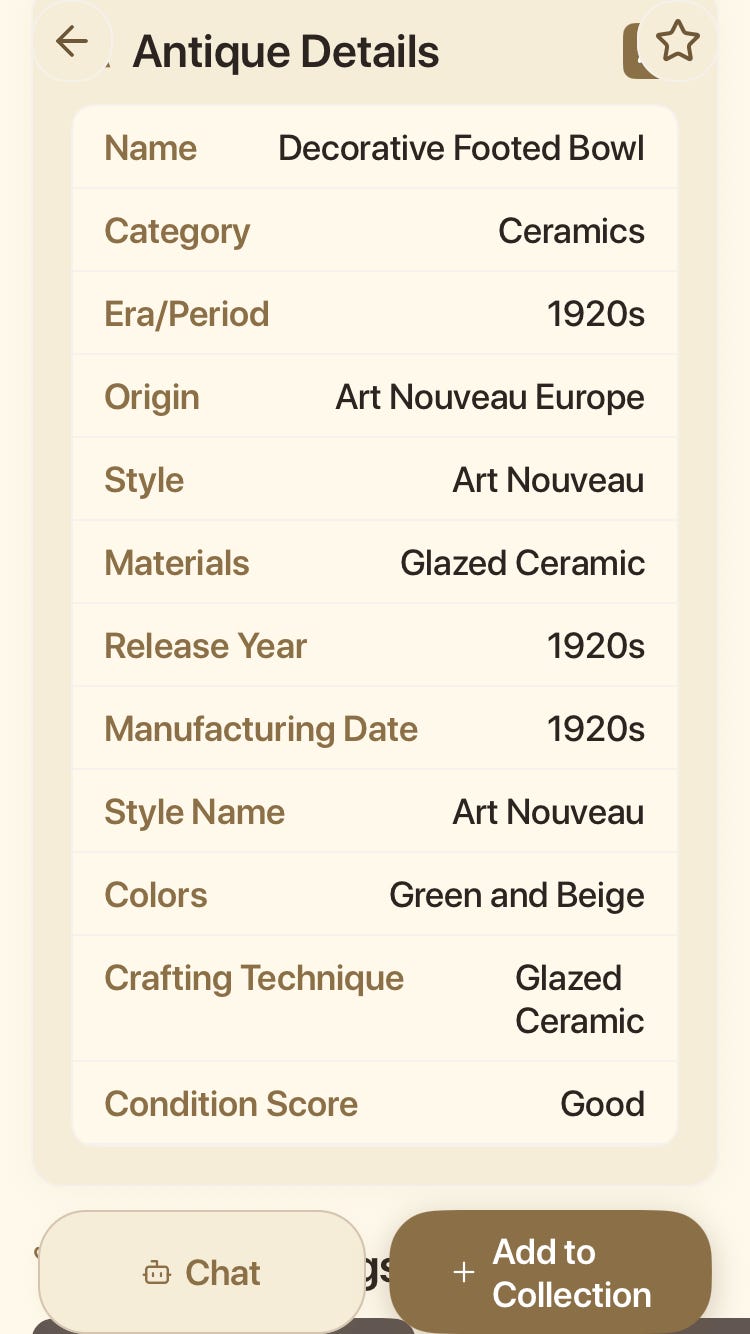Tap the plus icon in Add to Collection
The height and width of the screenshot is (1334, 750).
[x=464, y=1273]
